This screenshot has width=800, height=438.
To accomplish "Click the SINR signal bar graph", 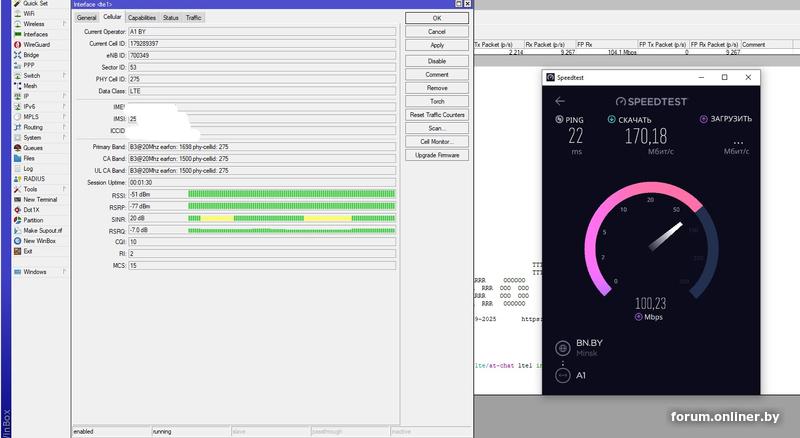I will click(x=291, y=217).
